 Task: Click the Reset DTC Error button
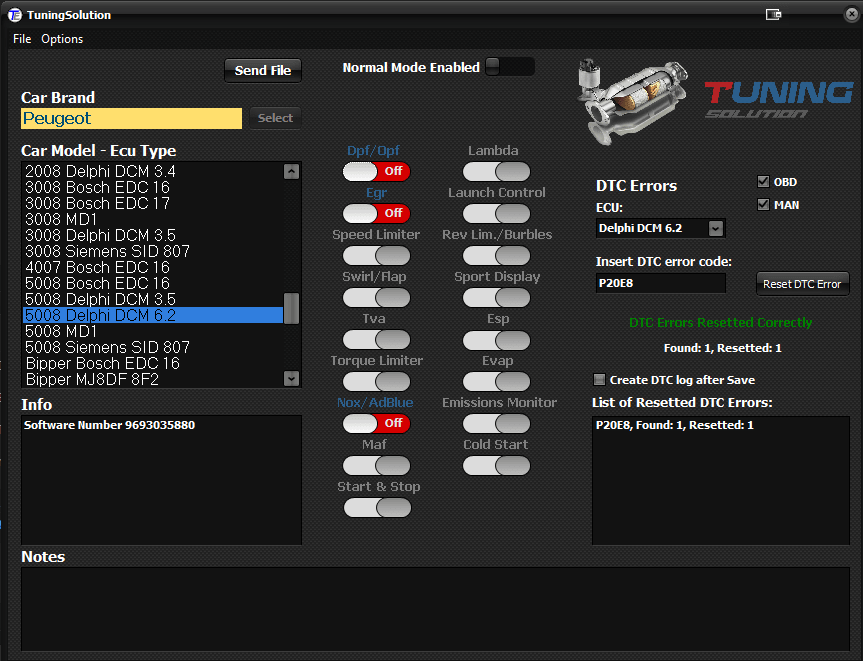(802, 284)
